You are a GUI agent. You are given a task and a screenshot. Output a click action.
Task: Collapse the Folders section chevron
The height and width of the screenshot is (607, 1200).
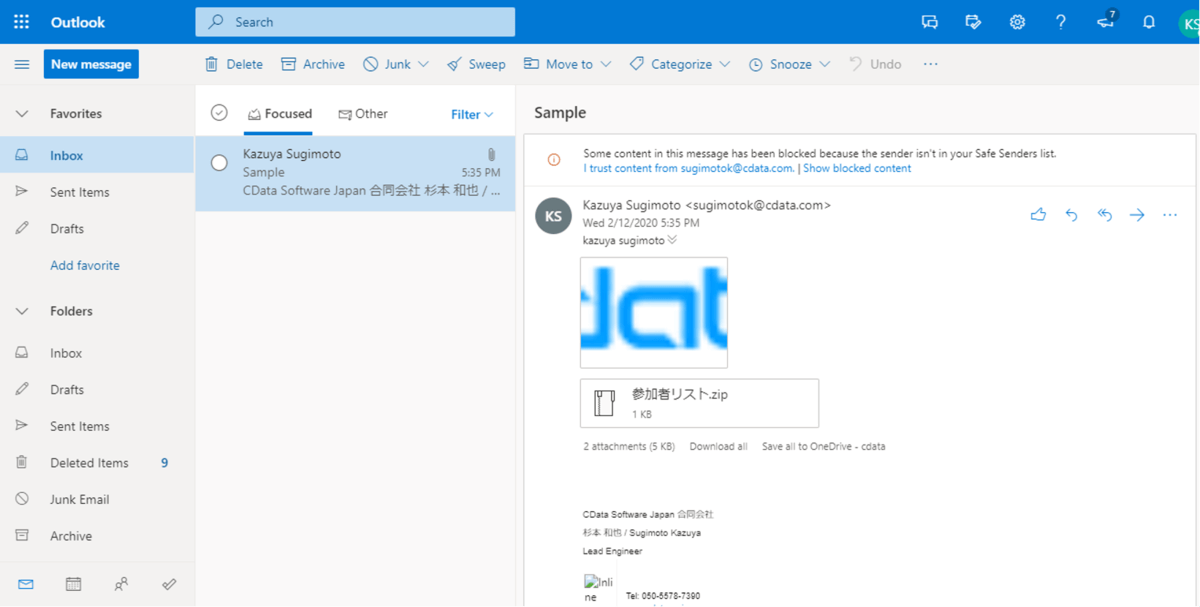pyautogui.click(x=22, y=312)
